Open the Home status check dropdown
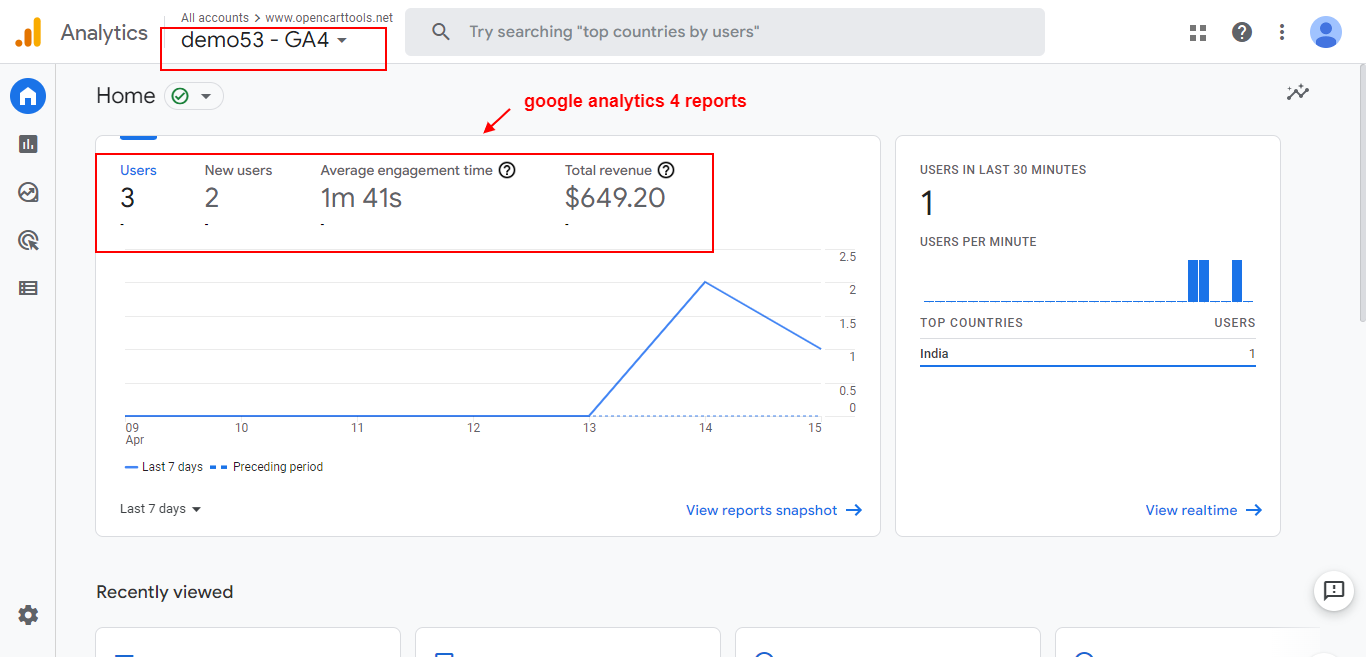 pyautogui.click(x=194, y=96)
